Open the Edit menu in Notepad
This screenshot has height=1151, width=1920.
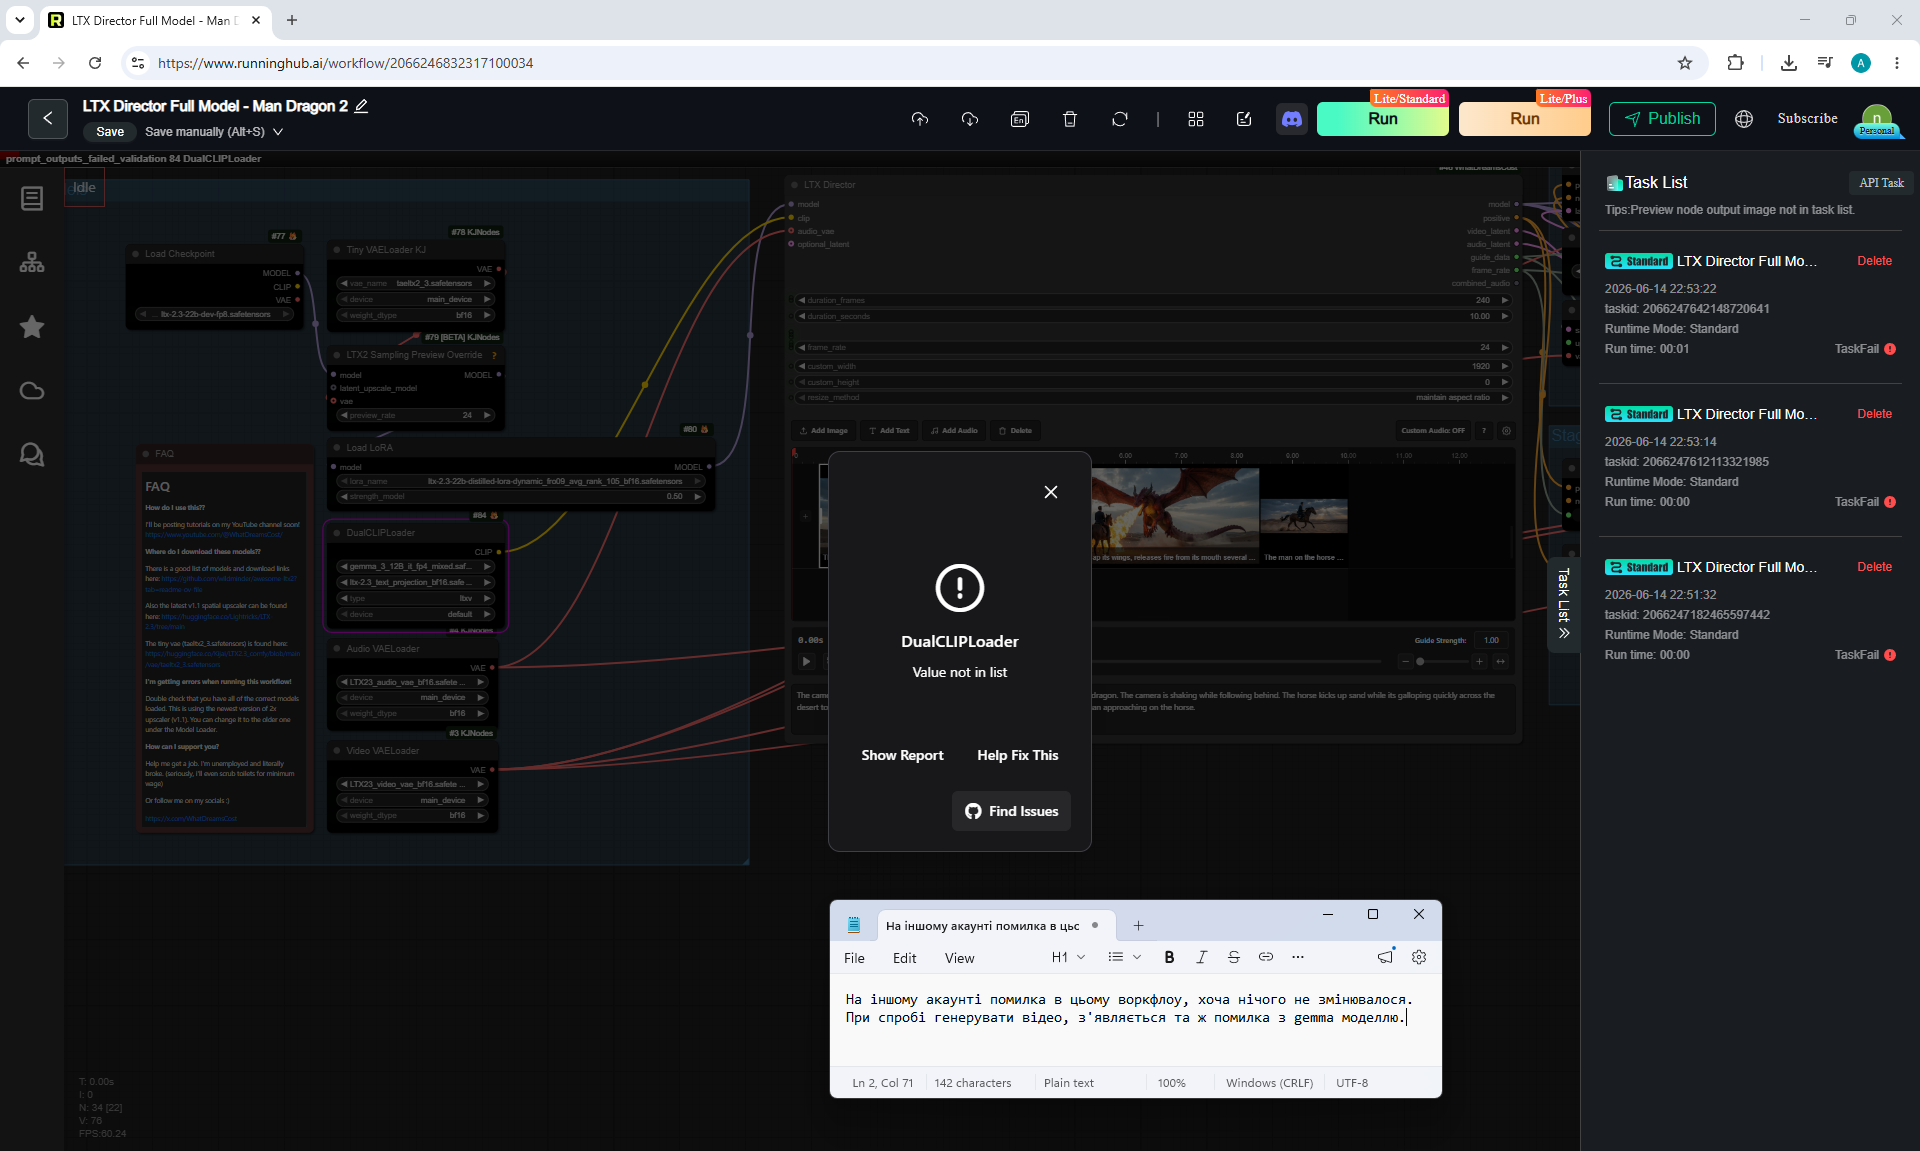tap(905, 958)
